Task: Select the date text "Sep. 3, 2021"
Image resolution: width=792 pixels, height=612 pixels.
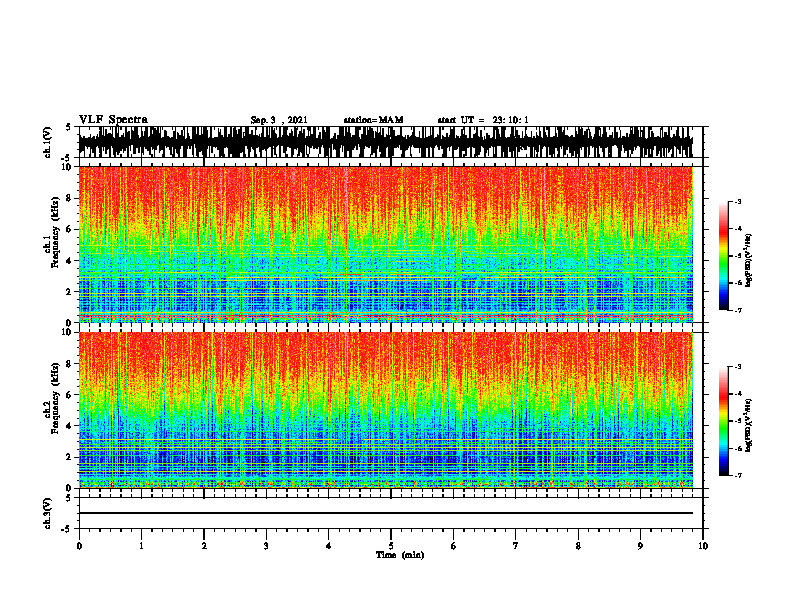Action: click(x=279, y=120)
